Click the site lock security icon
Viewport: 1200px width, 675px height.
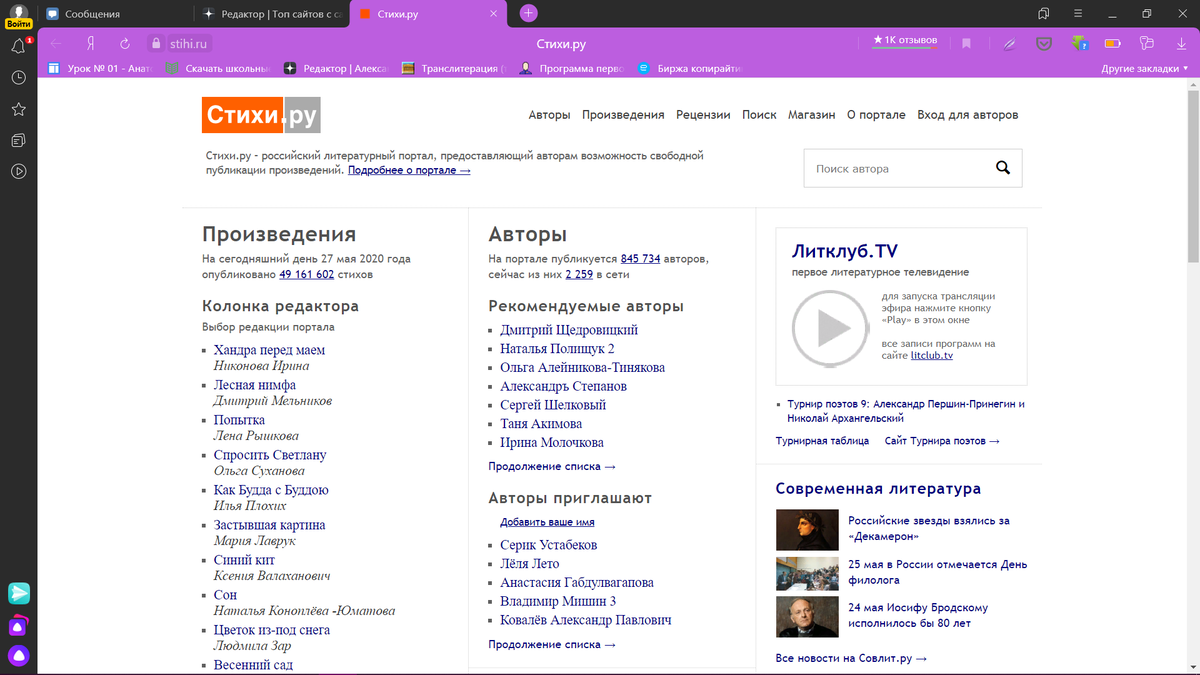(155, 43)
